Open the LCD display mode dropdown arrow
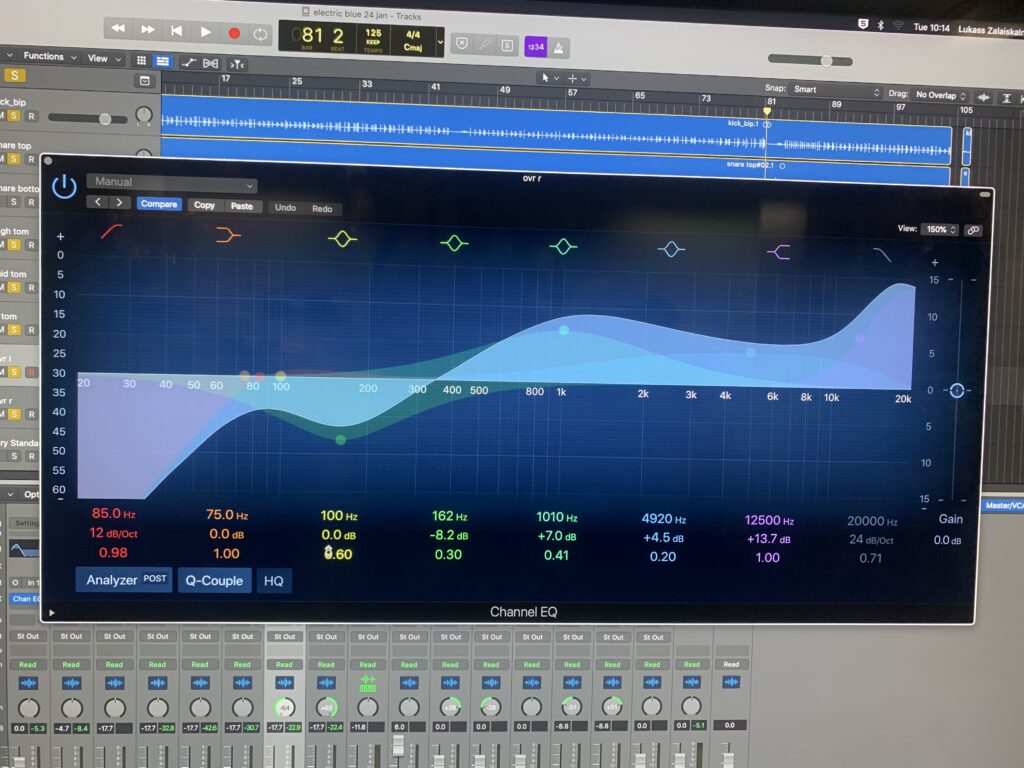Viewport: 1024px width, 768px height. pos(440,42)
